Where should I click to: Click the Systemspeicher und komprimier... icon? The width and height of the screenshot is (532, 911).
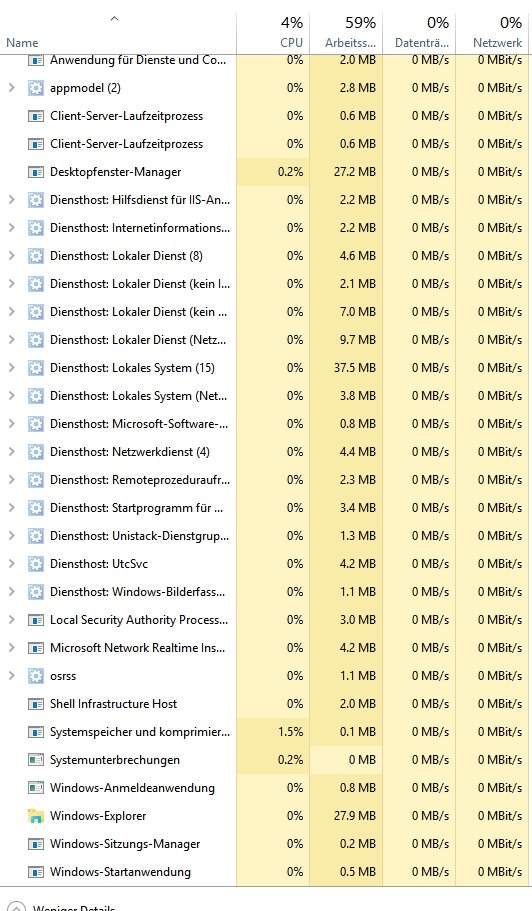[x=36, y=731]
